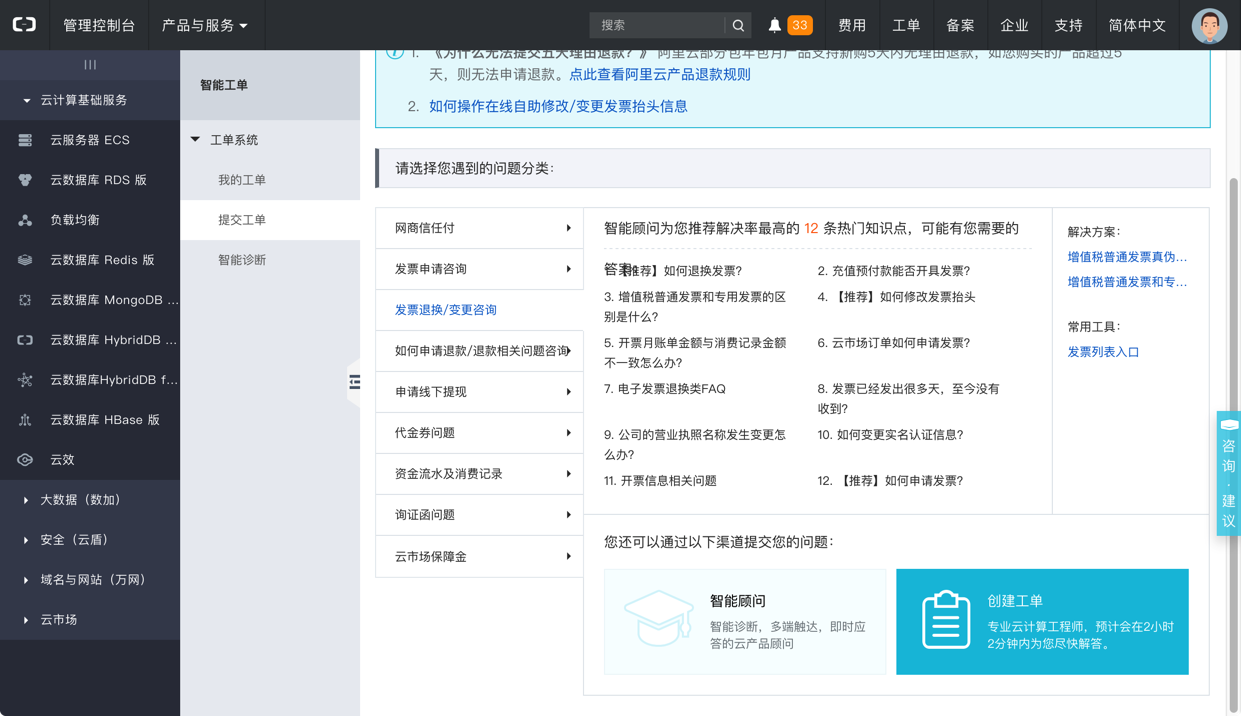
Task: Click the 云数据库 RDS 版 icon
Action: click(25, 180)
